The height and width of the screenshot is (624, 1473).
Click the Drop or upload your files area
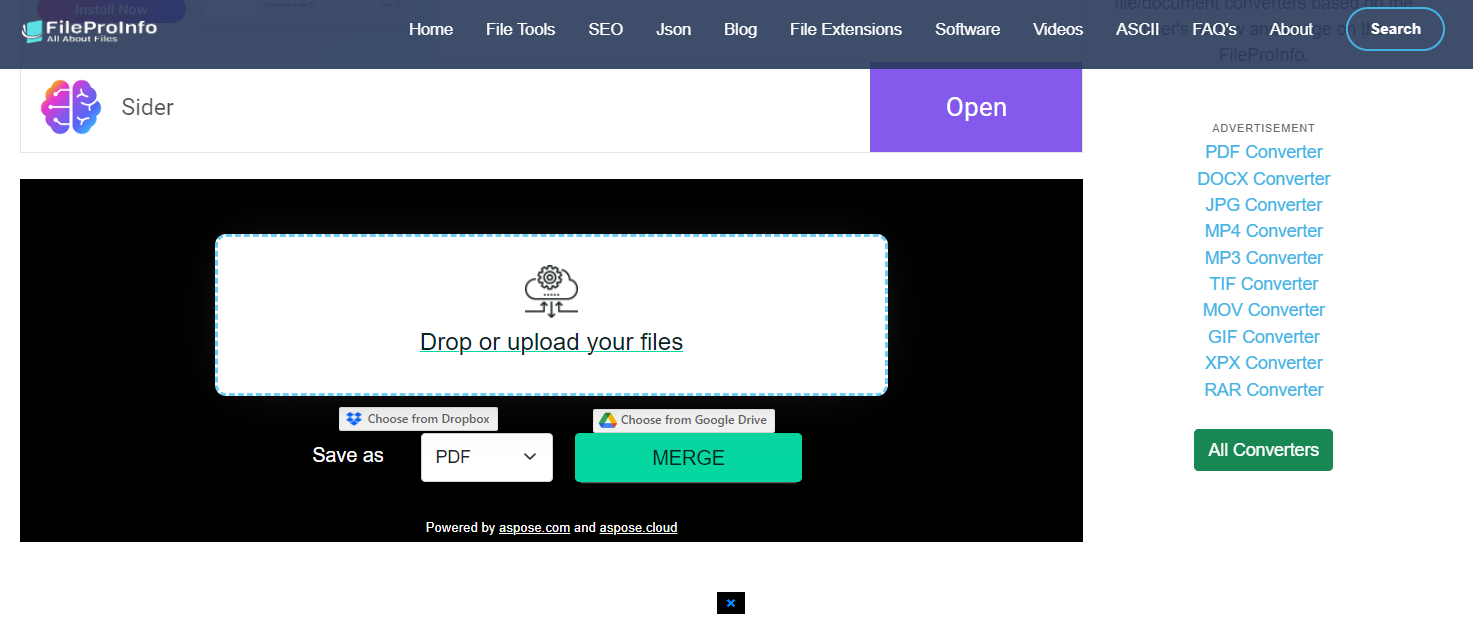coord(551,342)
